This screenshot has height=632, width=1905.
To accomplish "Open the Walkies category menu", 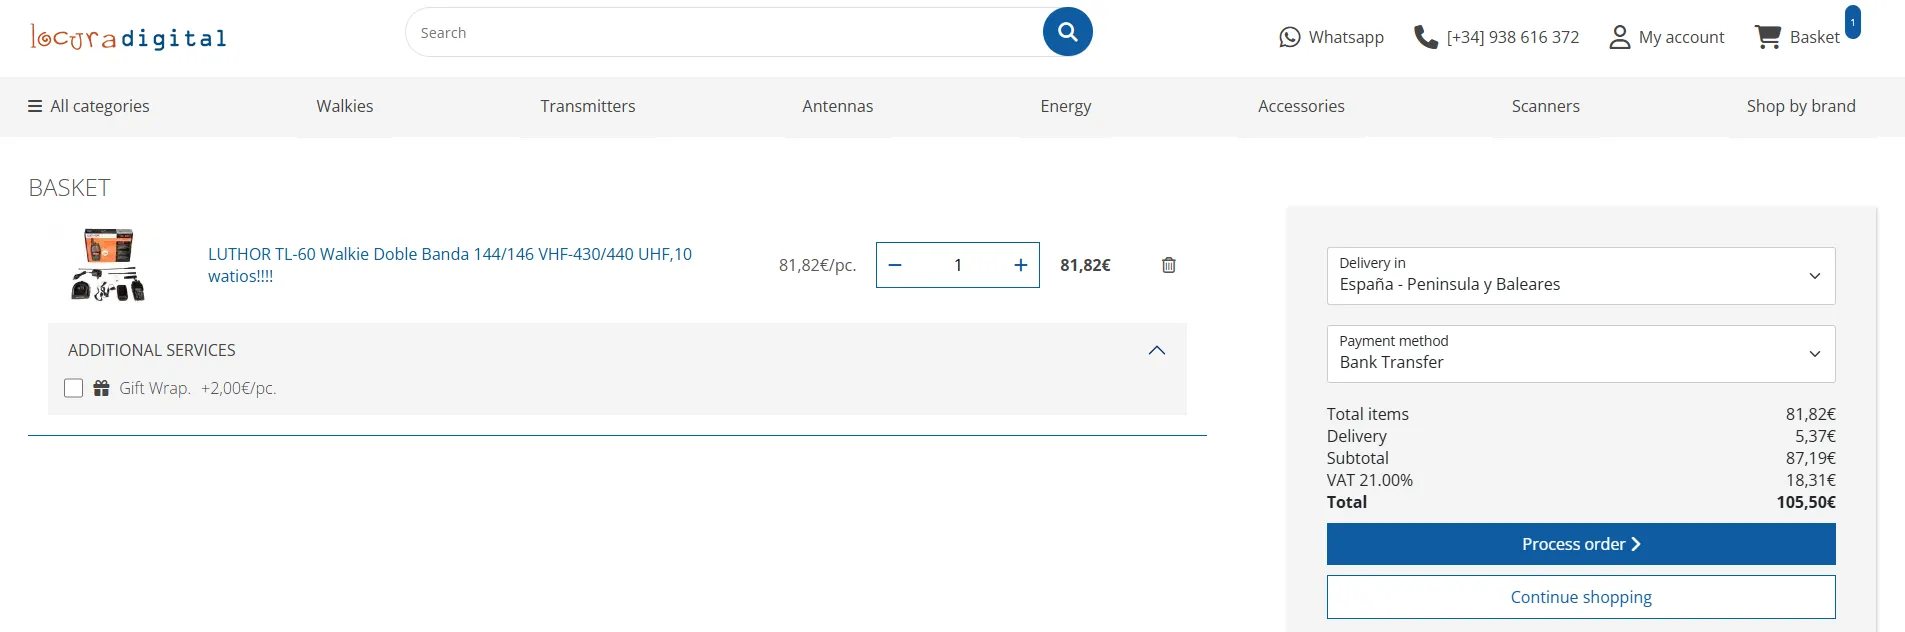I will point(344,106).
